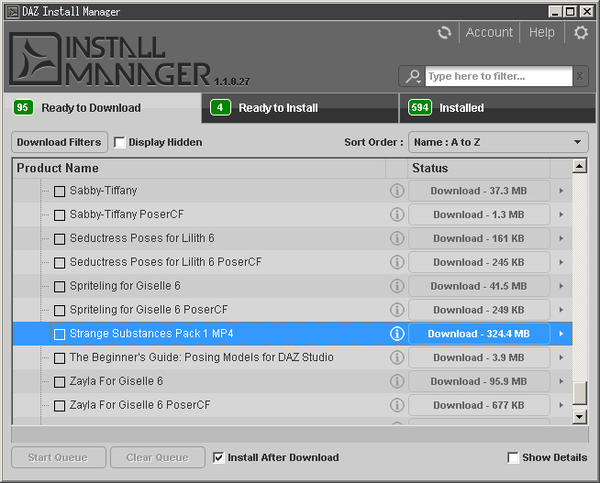
Task: Check Strange Substances Pack 1 MP4 checkbox
Action: [x=59, y=334]
